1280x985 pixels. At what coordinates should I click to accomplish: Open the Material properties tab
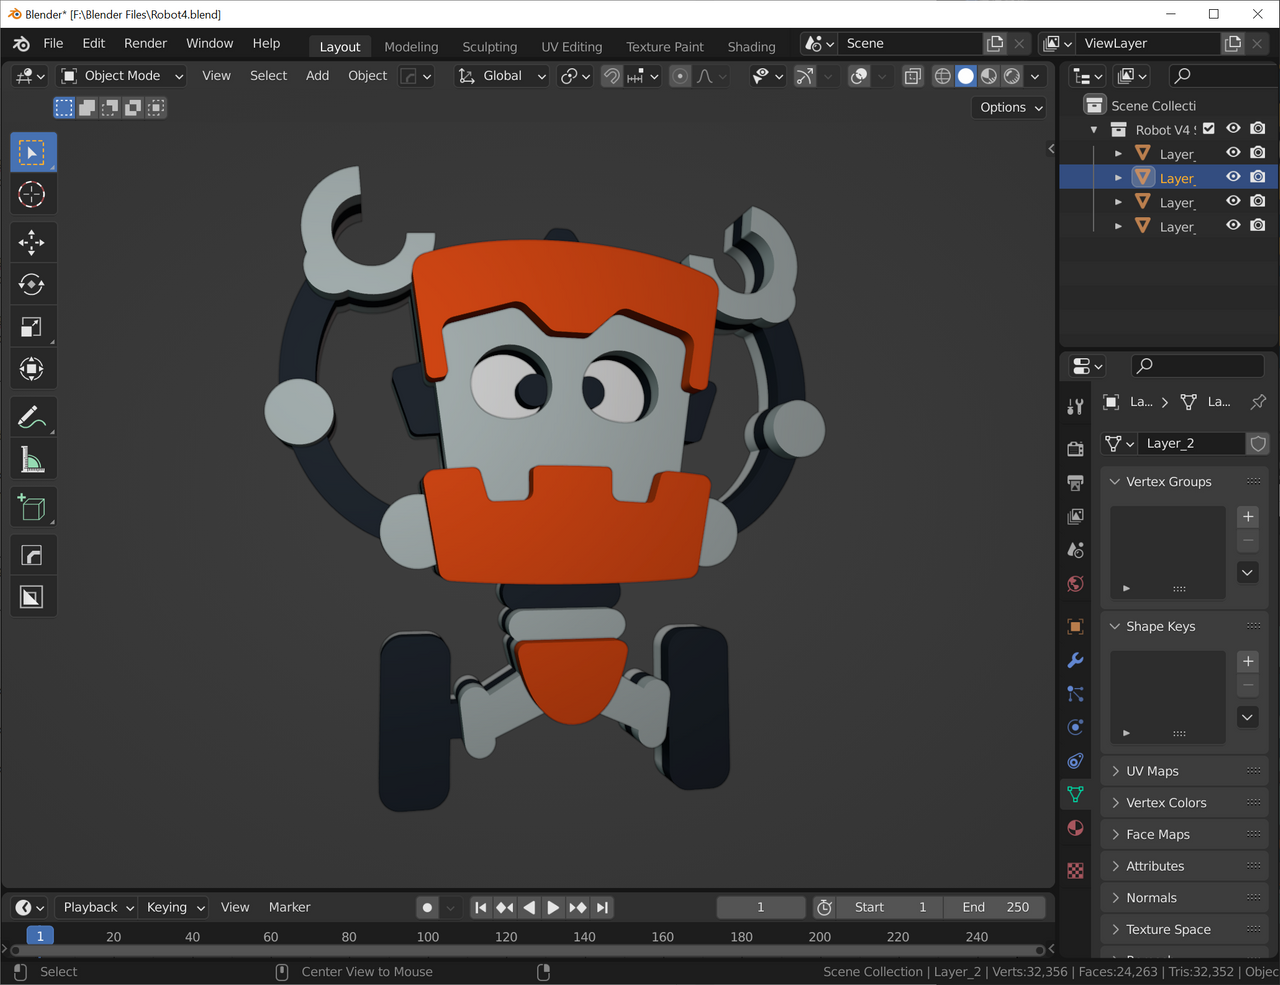tap(1075, 828)
